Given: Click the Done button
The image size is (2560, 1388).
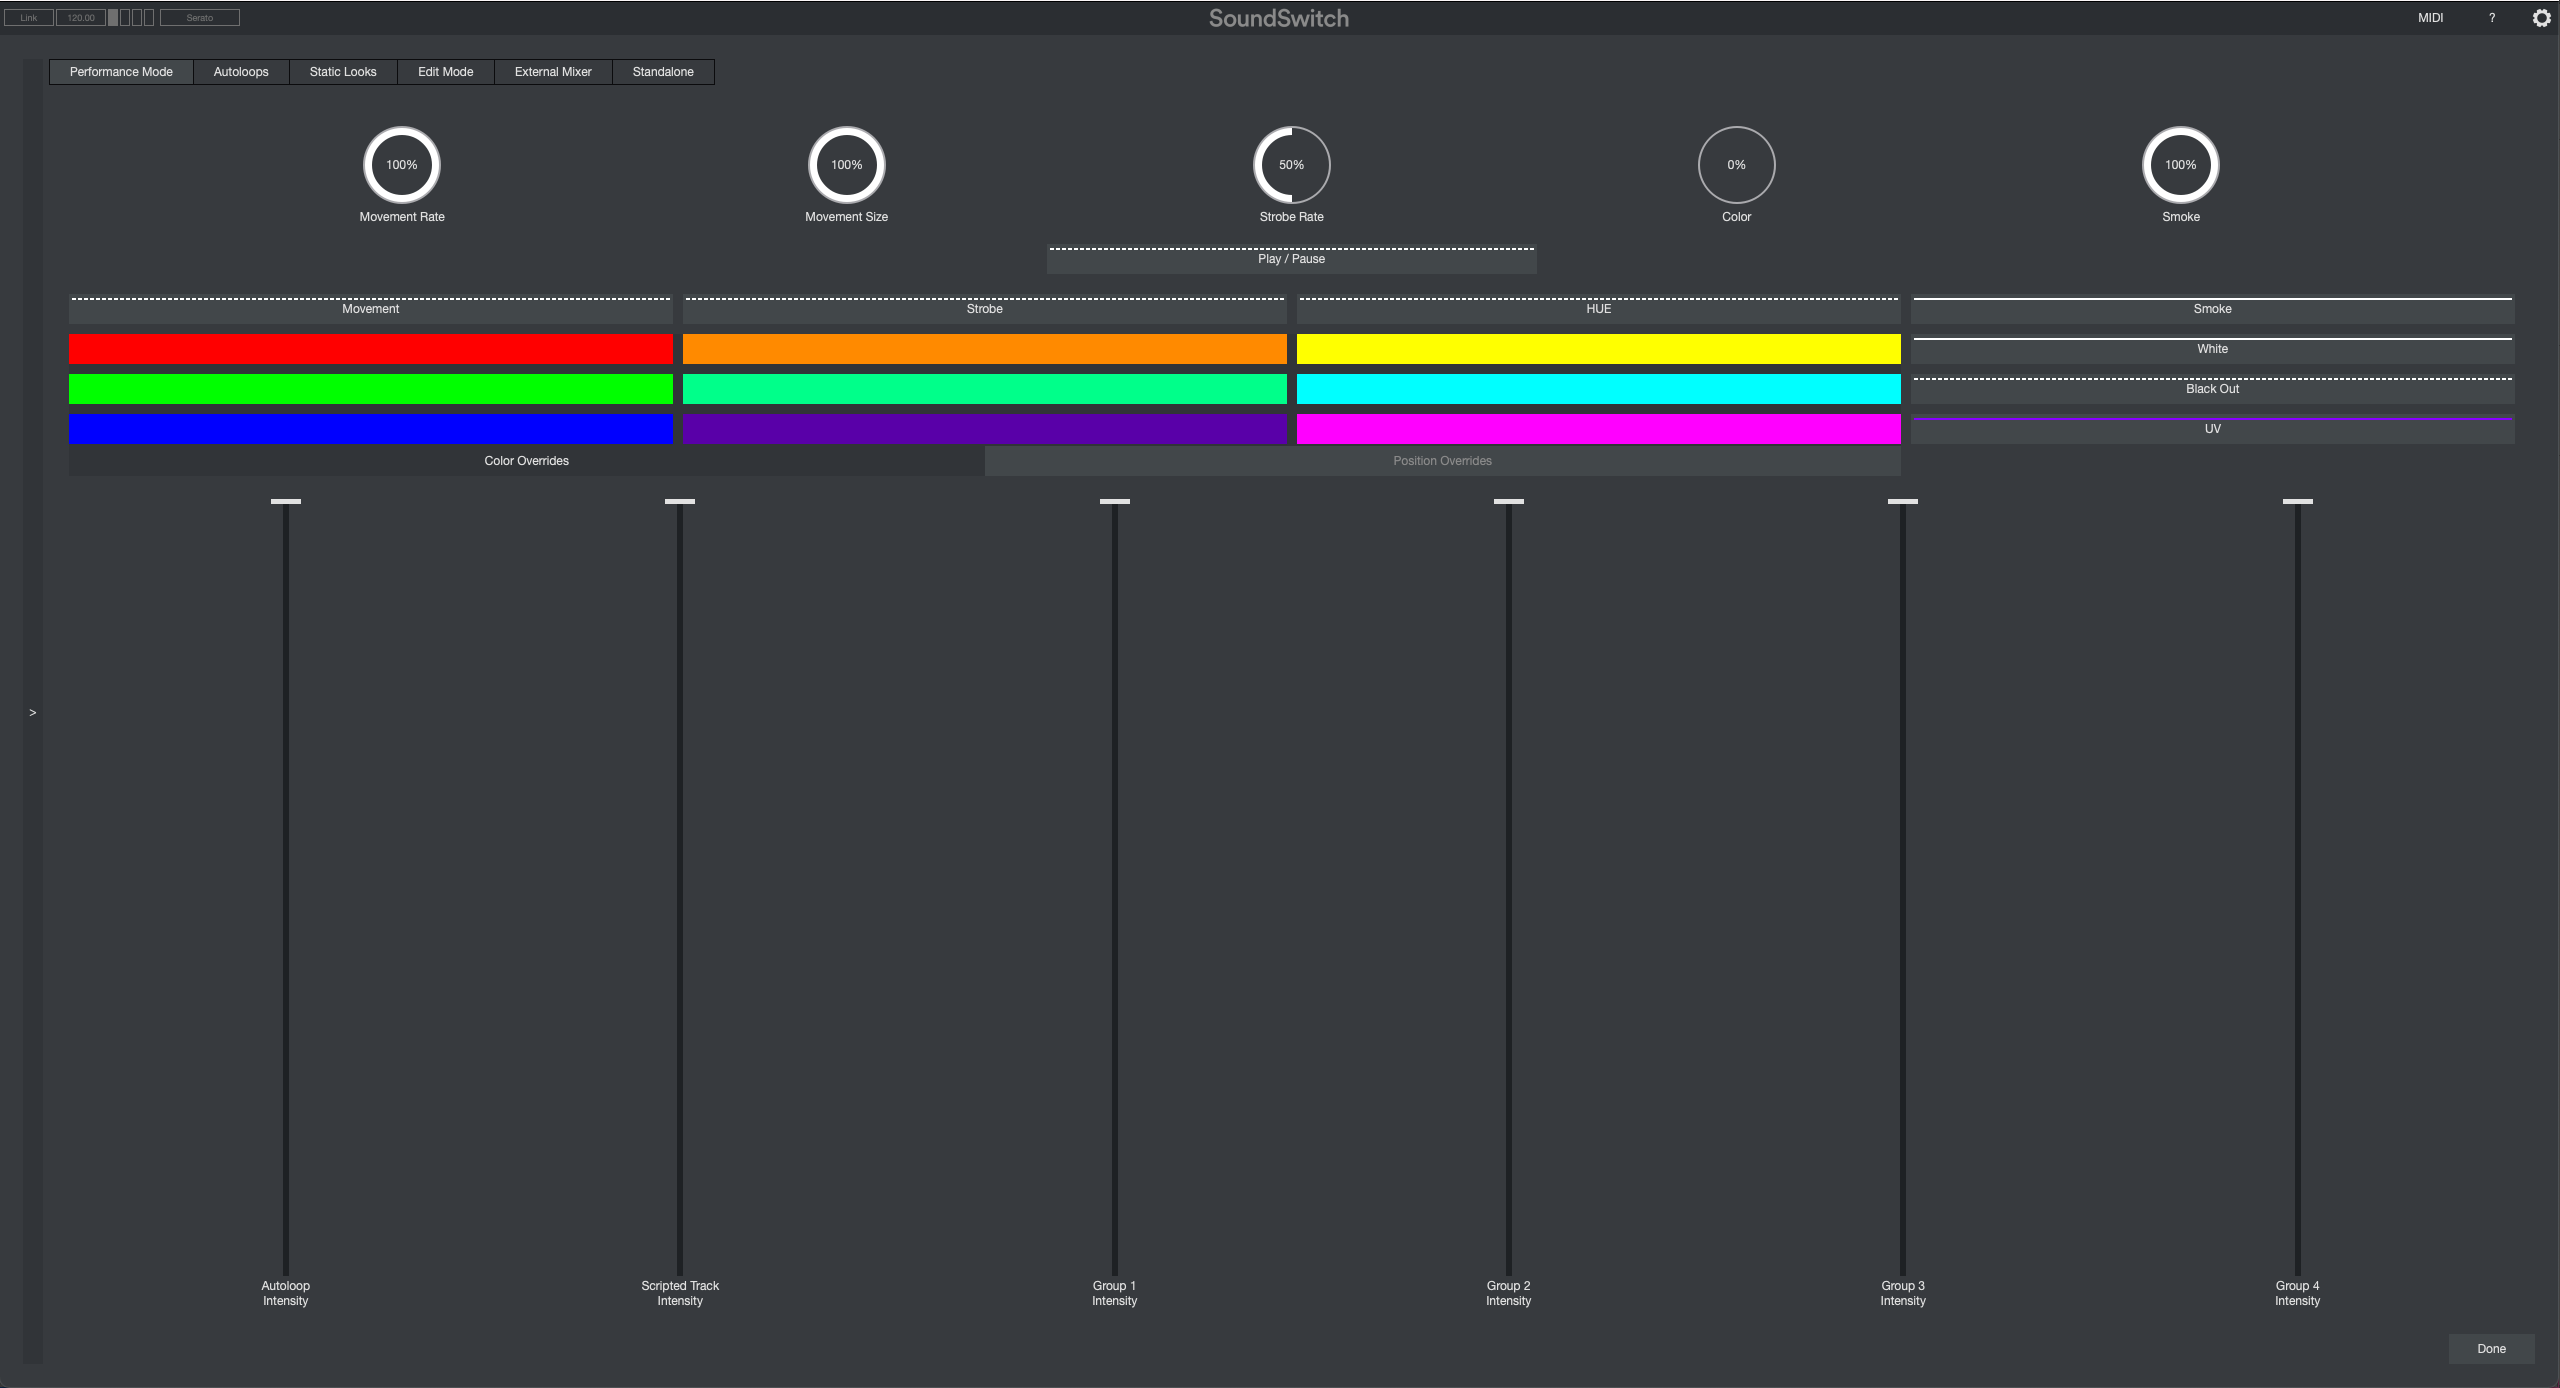Looking at the screenshot, I should click(x=2492, y=1349).
